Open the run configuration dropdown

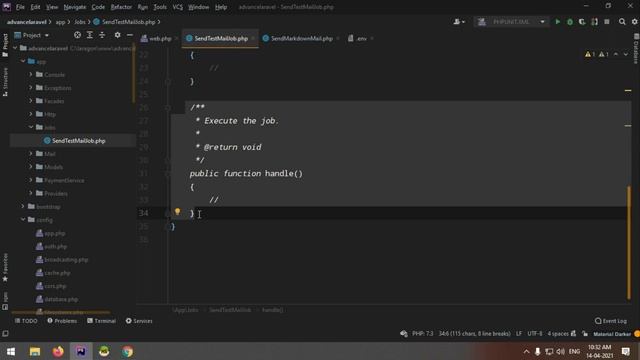click(x=511, y=22)
